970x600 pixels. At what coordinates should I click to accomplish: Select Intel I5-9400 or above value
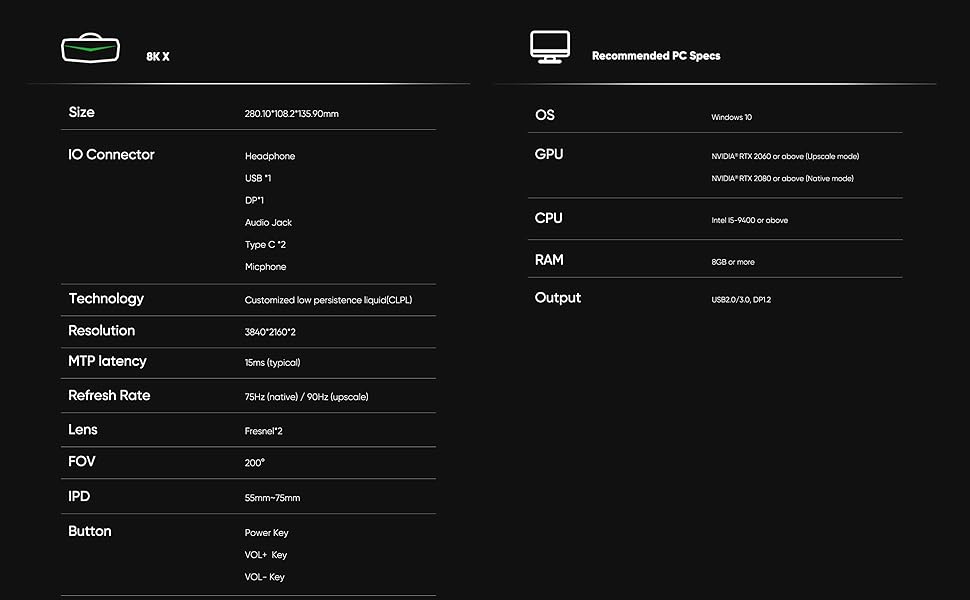(x=750, y=220)
